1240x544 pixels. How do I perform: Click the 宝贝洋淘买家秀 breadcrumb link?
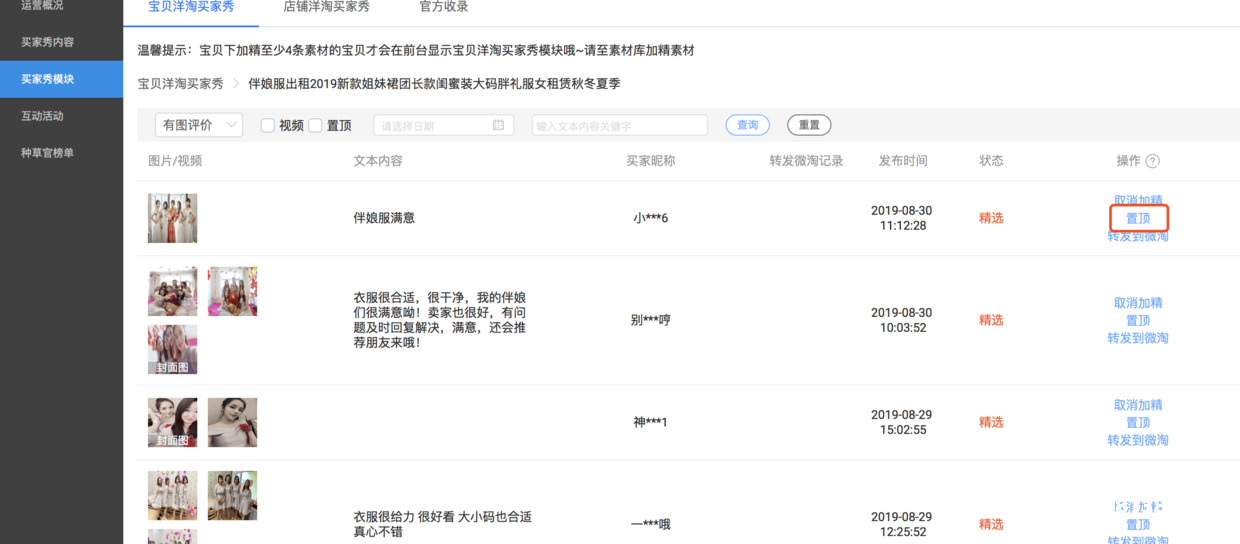tap(180, 84)
